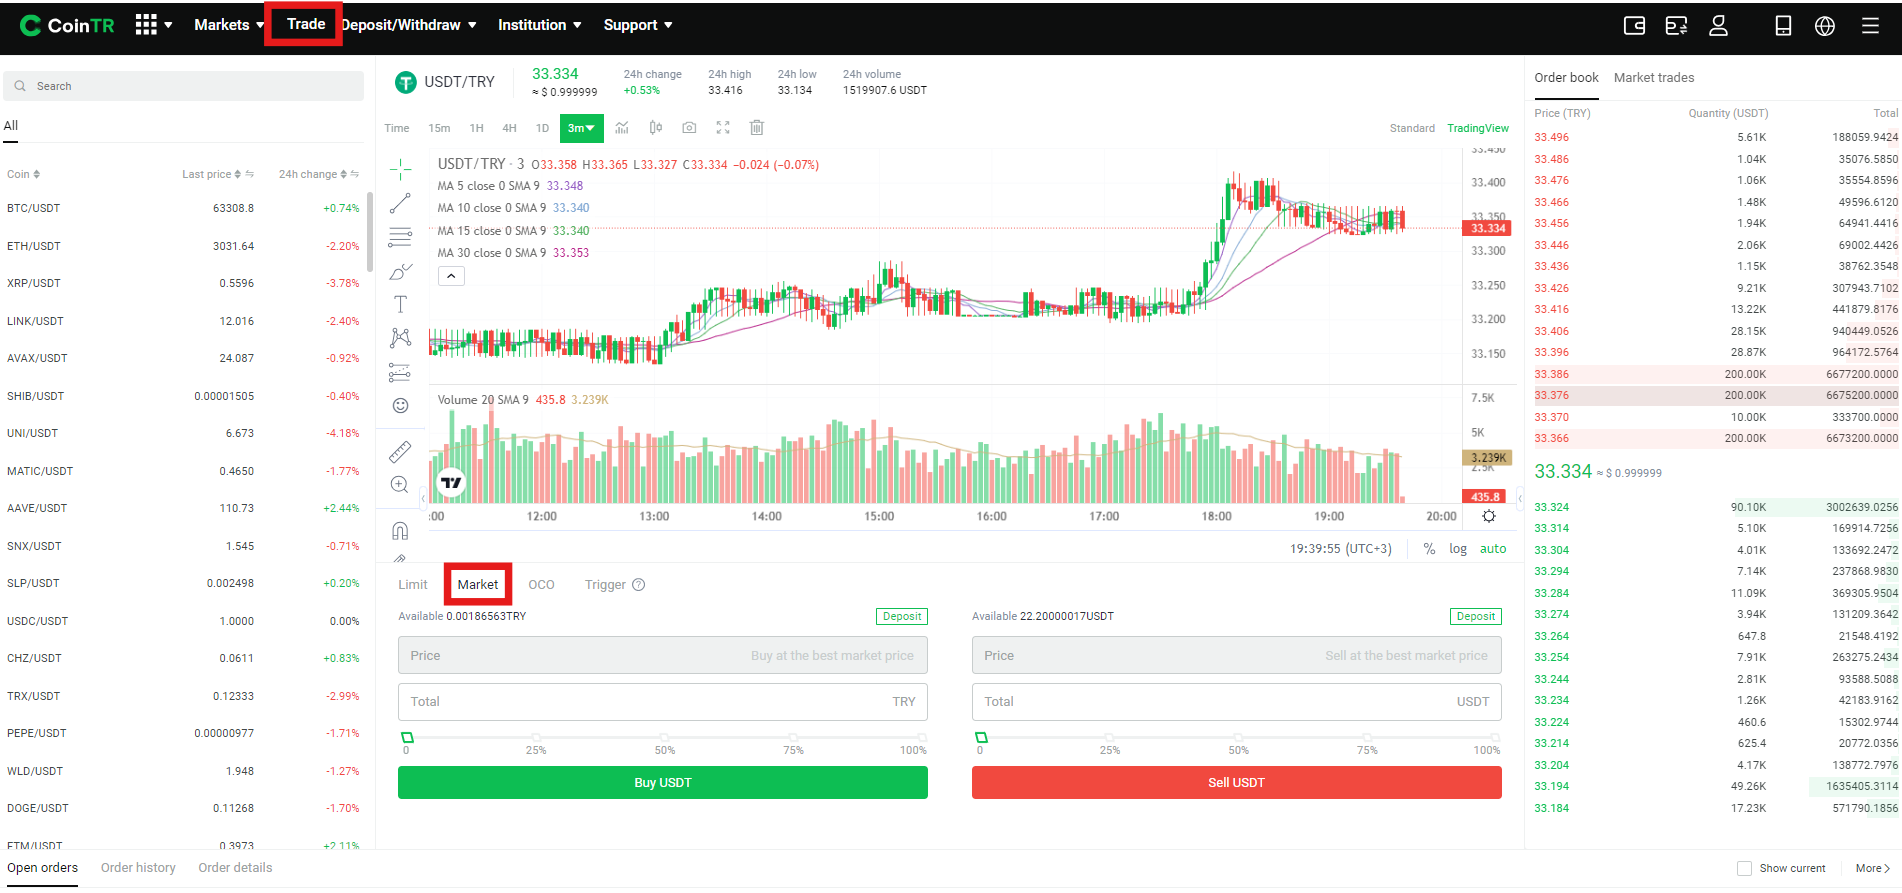Toggle the Show current checkbox
The width and height of the screenshot is (1902, 893).
[1744, 868]
